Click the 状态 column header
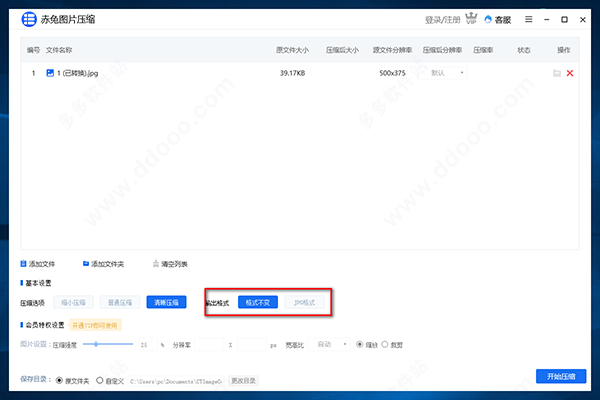This screenshot has width=600, height=400. [524, 50]
